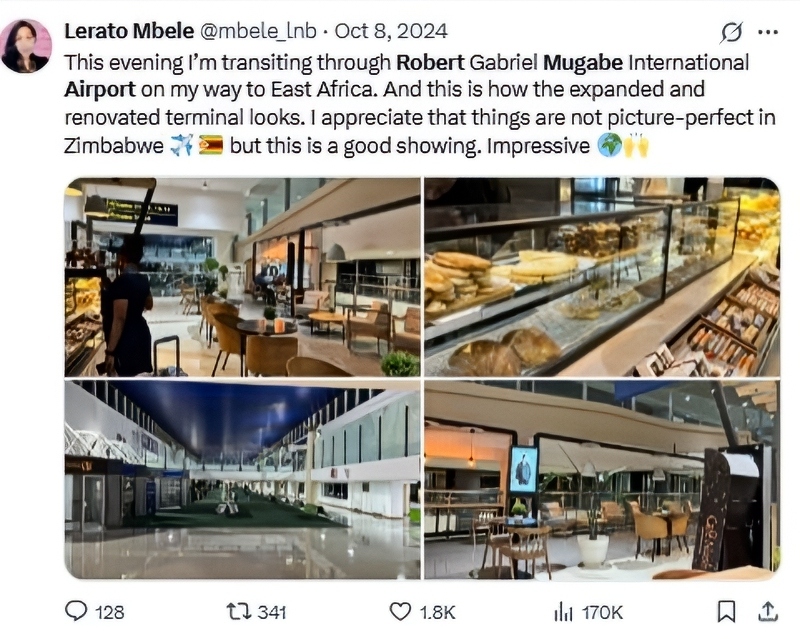The width and height of the screenshot is (800, 639).
Task: Click the Grok explain icon
Action: click(x=732, y=33)
